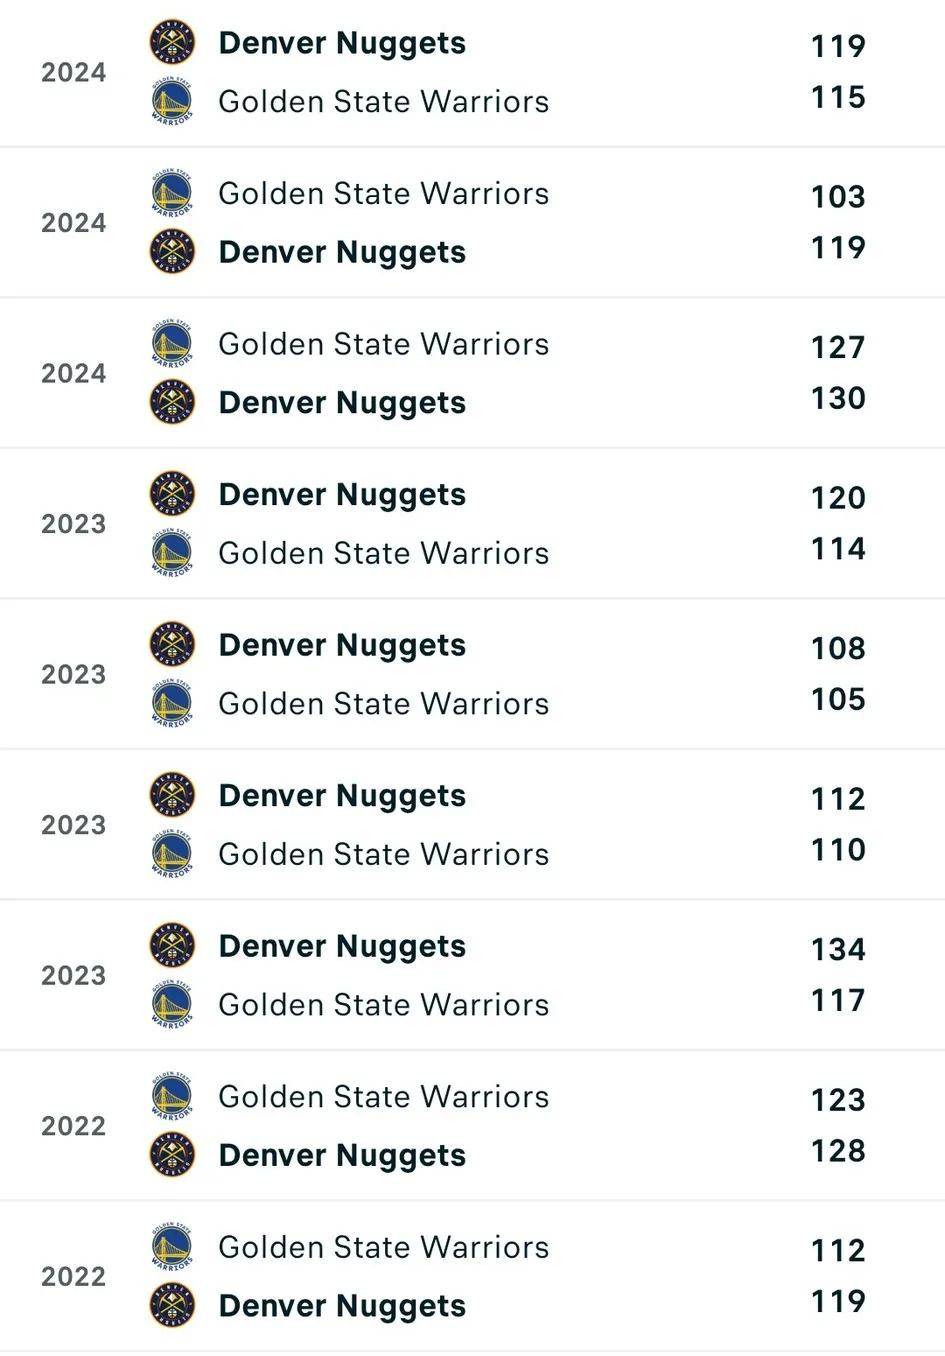Image resolution: width=945 pixels, height=1356 pixels.
Task: Click Nuggets logo in the 119–115 game
Action: [x=172, y=43]
